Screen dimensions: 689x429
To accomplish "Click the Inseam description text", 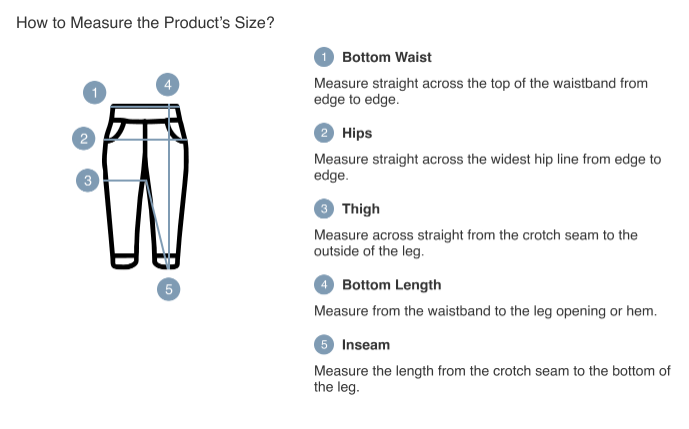I will [x=492, y=379].
